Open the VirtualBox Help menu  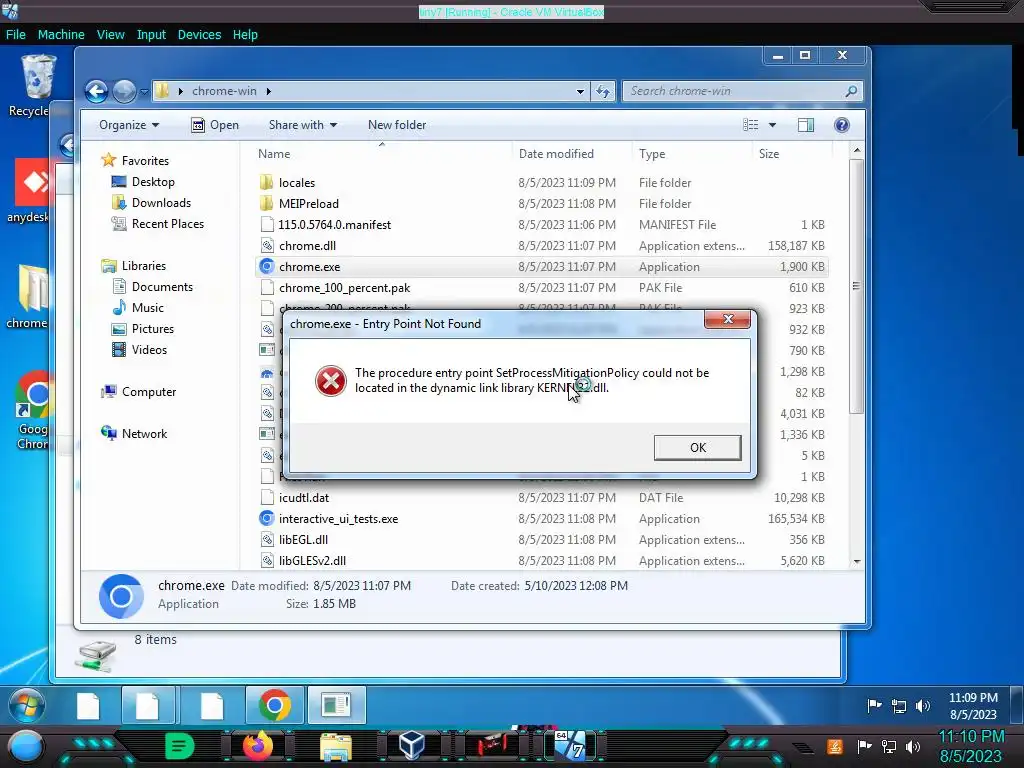click(x=245, y=35)
